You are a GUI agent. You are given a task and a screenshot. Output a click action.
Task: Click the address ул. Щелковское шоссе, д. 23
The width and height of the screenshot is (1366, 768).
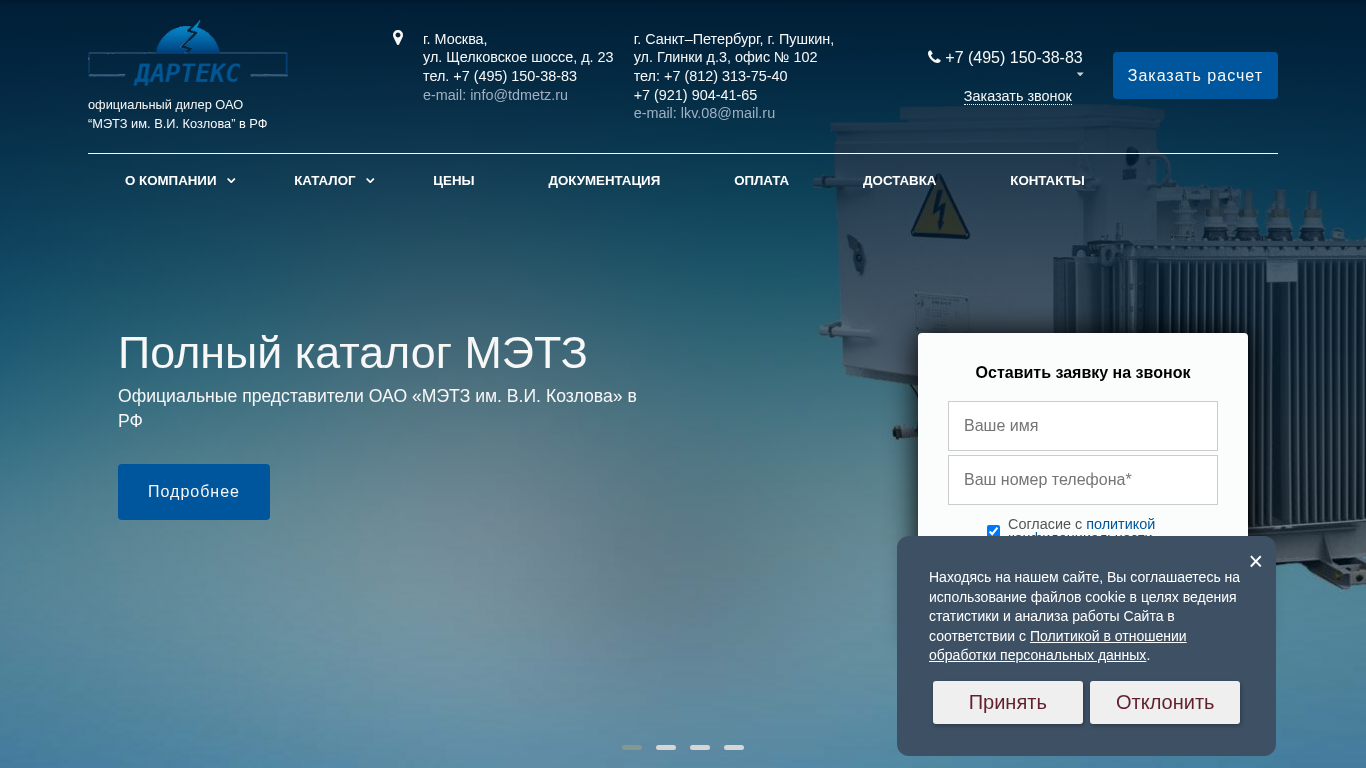518,57
